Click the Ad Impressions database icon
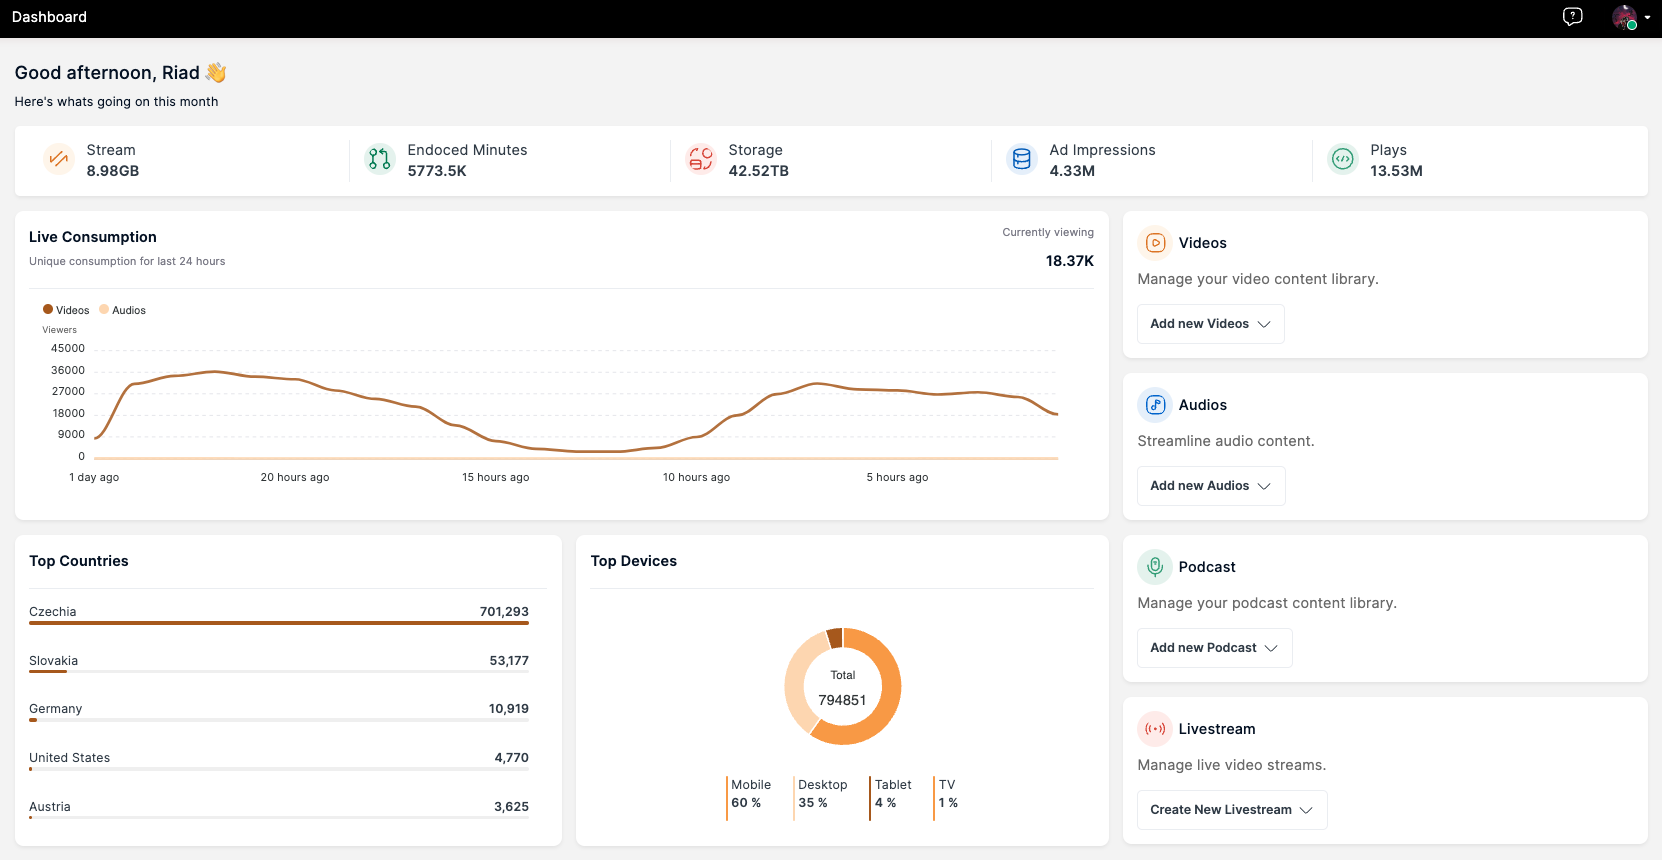Screen dimensions: 1662x860 [x=1022, y=159]
